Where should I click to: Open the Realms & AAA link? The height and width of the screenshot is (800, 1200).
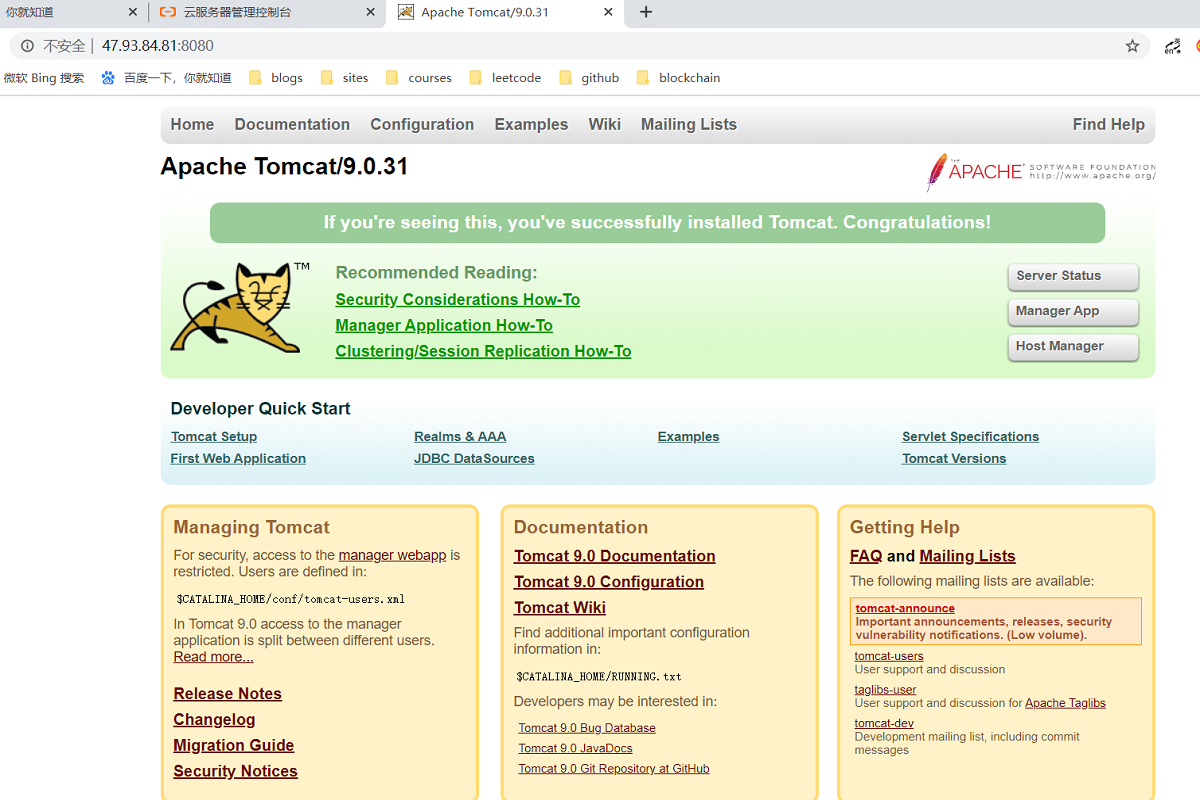tap(460, 437)
